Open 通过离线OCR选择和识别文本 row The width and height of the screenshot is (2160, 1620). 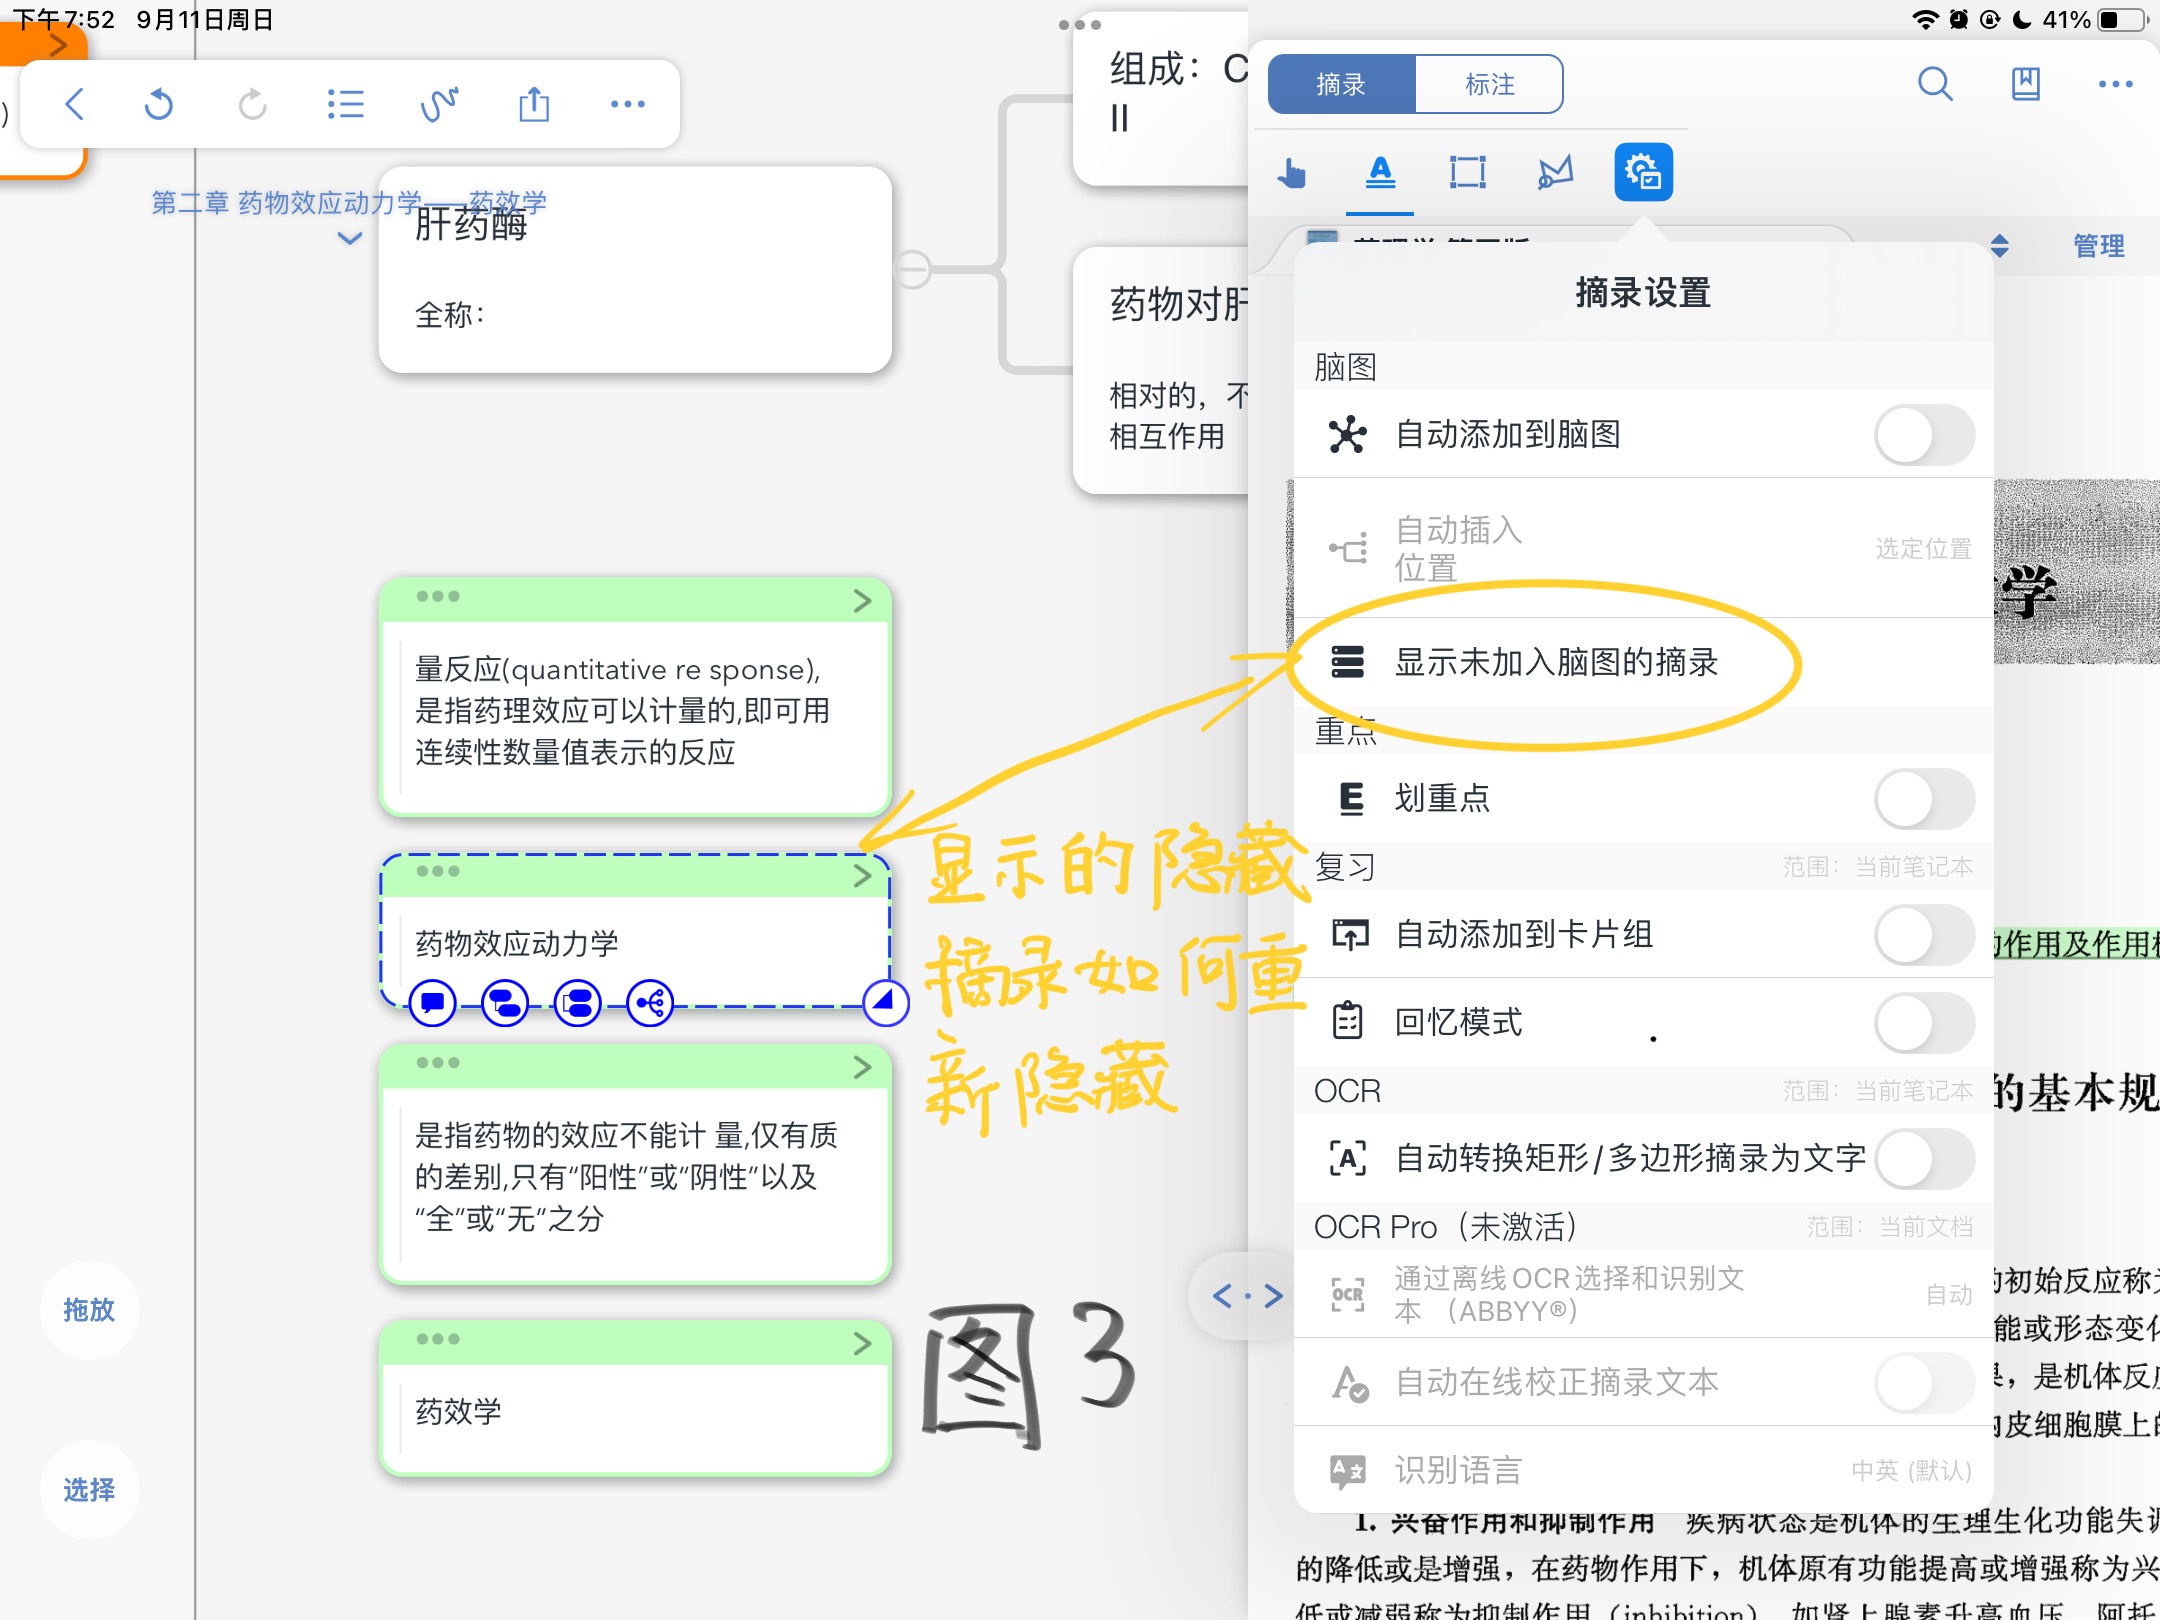pyautogui.click(x=1643, y=1294)
